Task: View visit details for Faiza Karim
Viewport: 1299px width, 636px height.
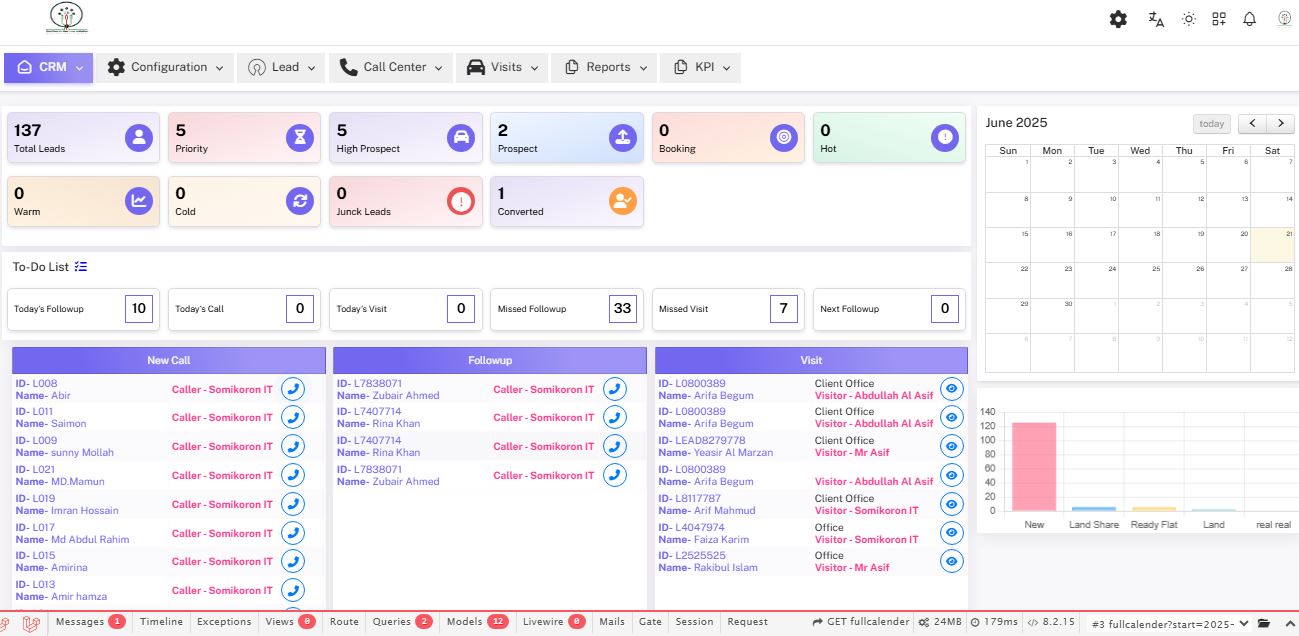Action: point(951,533)
